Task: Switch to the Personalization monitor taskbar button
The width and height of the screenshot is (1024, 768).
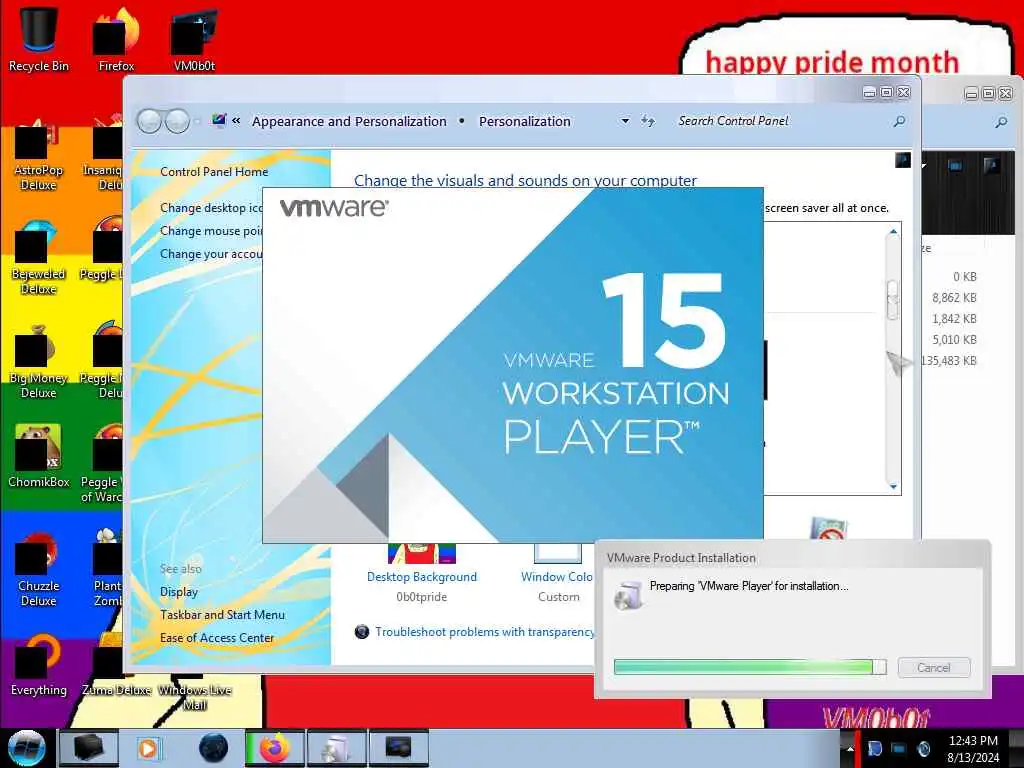Action: (x=398, y=748)
